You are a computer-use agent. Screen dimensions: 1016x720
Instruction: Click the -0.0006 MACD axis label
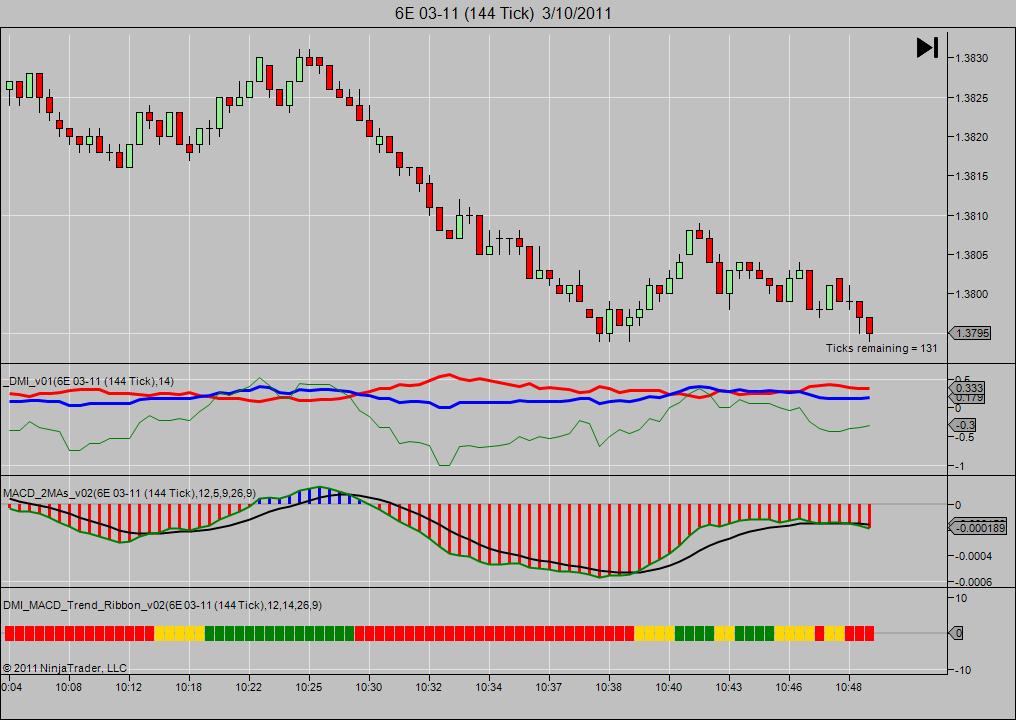coord(974,582)
